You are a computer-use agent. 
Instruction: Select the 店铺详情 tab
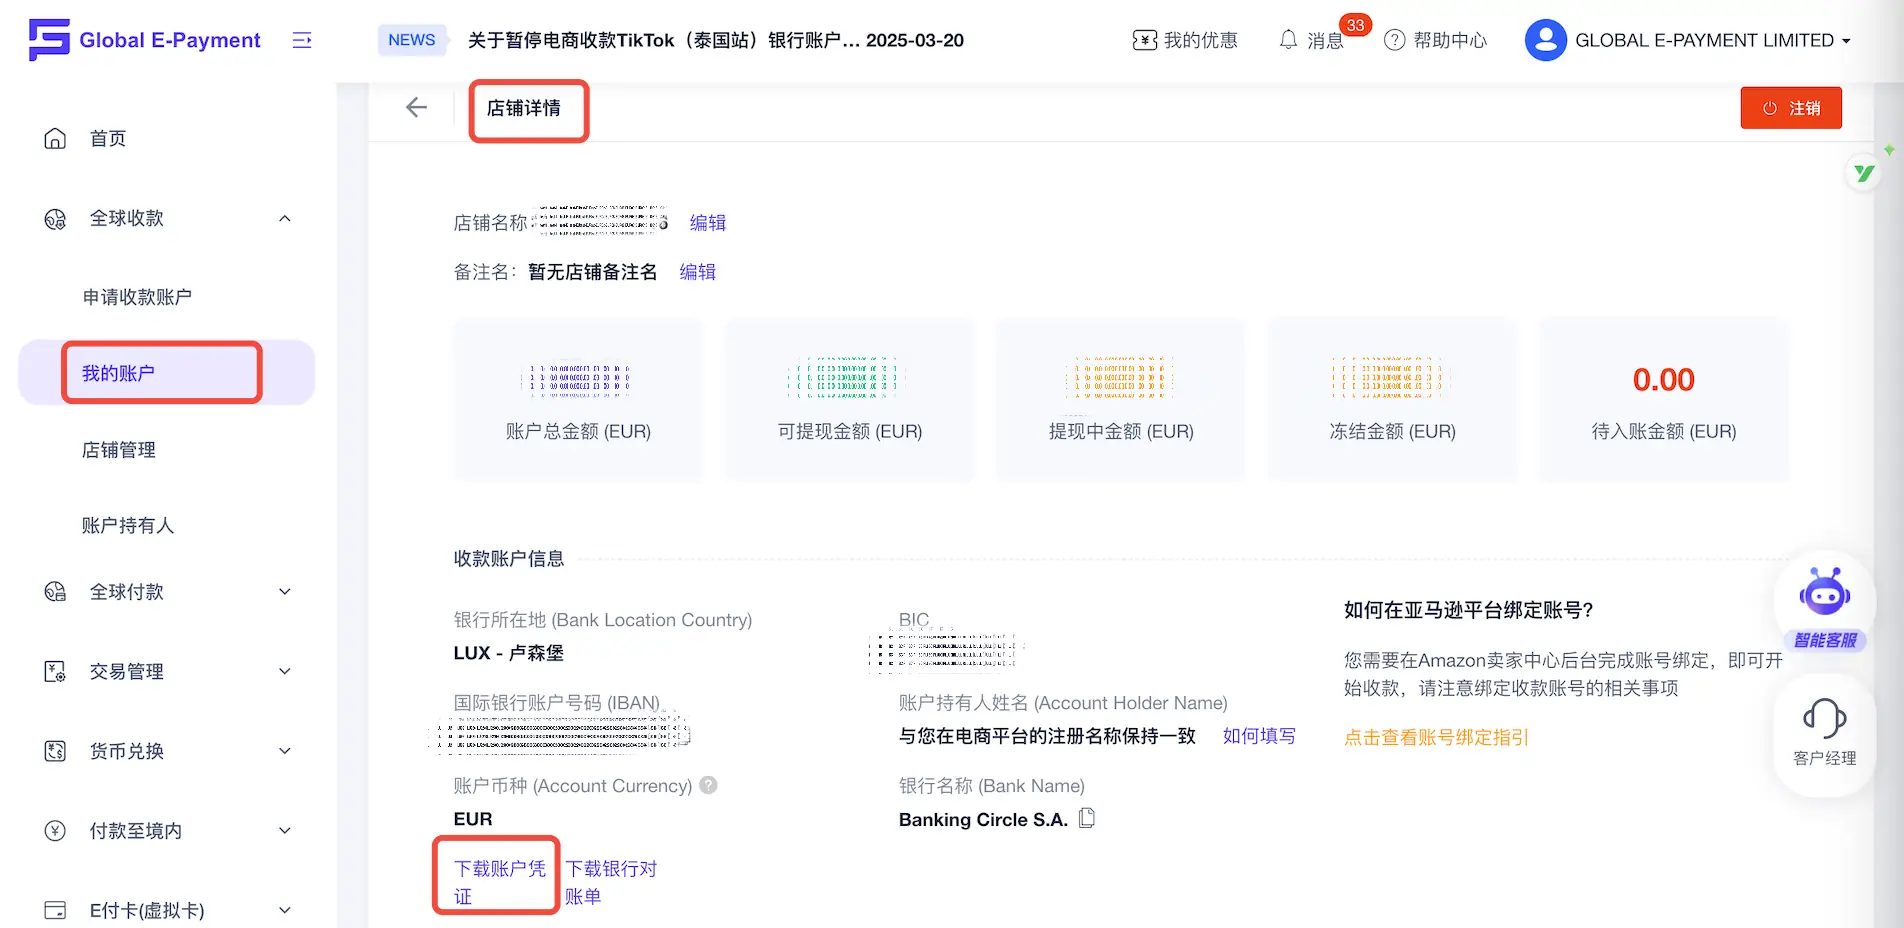pos(524,108)
